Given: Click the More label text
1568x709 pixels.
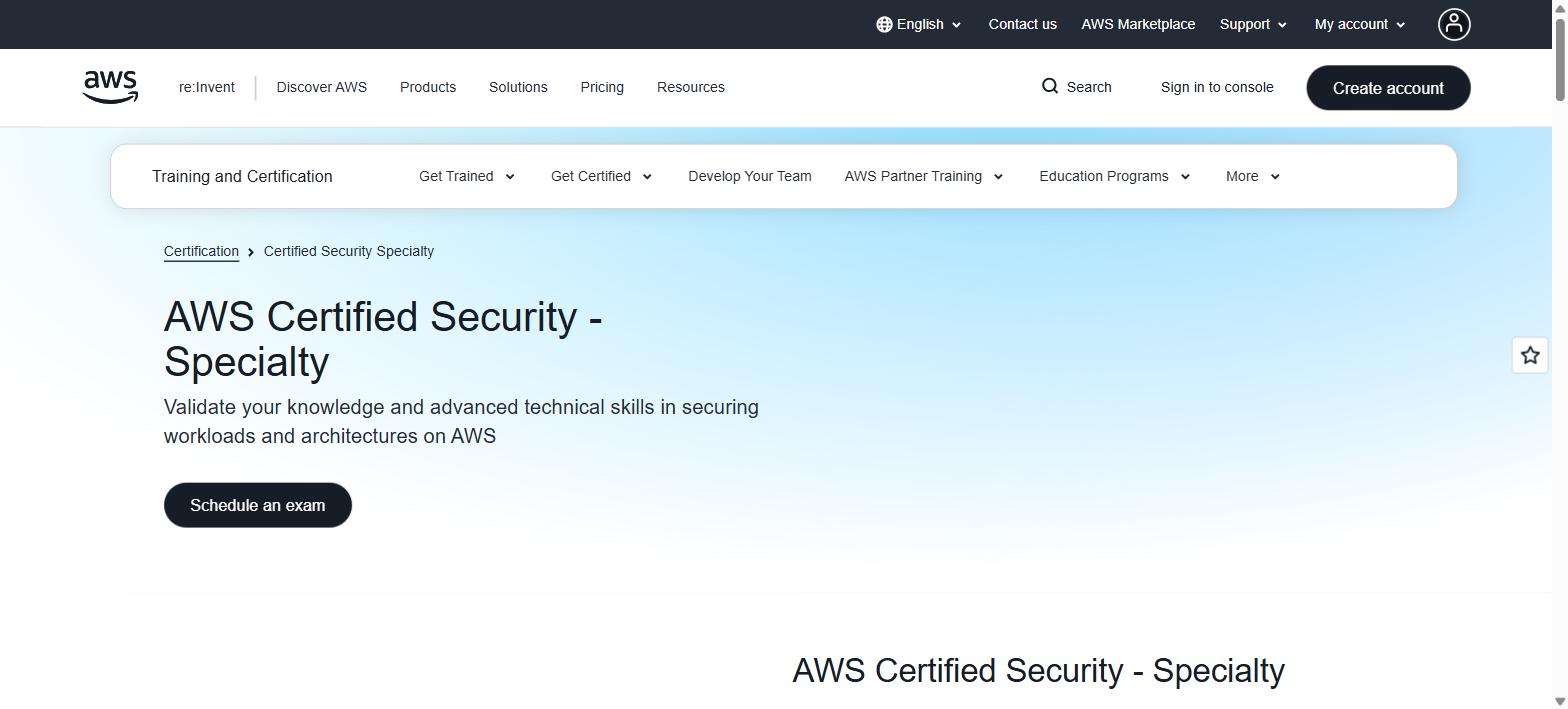Looking at the screenshot, I should (x=1242, y=176).
